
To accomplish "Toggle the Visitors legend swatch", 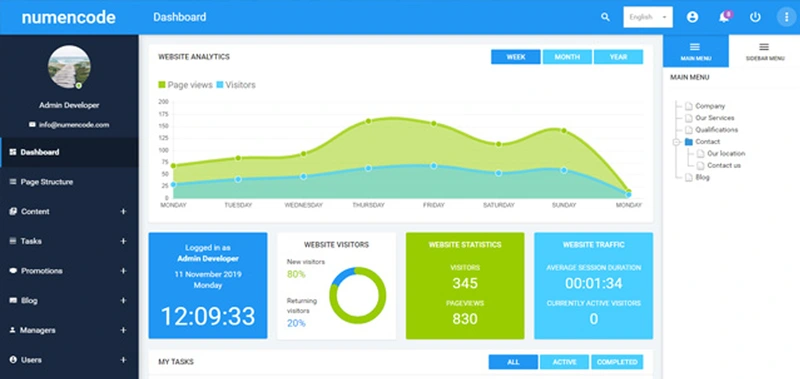I will click(220, 85).
